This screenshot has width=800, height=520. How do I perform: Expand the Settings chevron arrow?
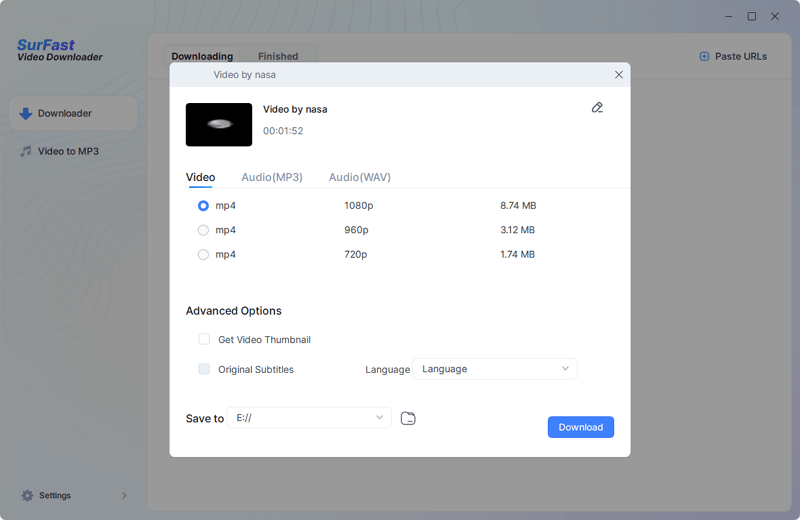point(124,496)
